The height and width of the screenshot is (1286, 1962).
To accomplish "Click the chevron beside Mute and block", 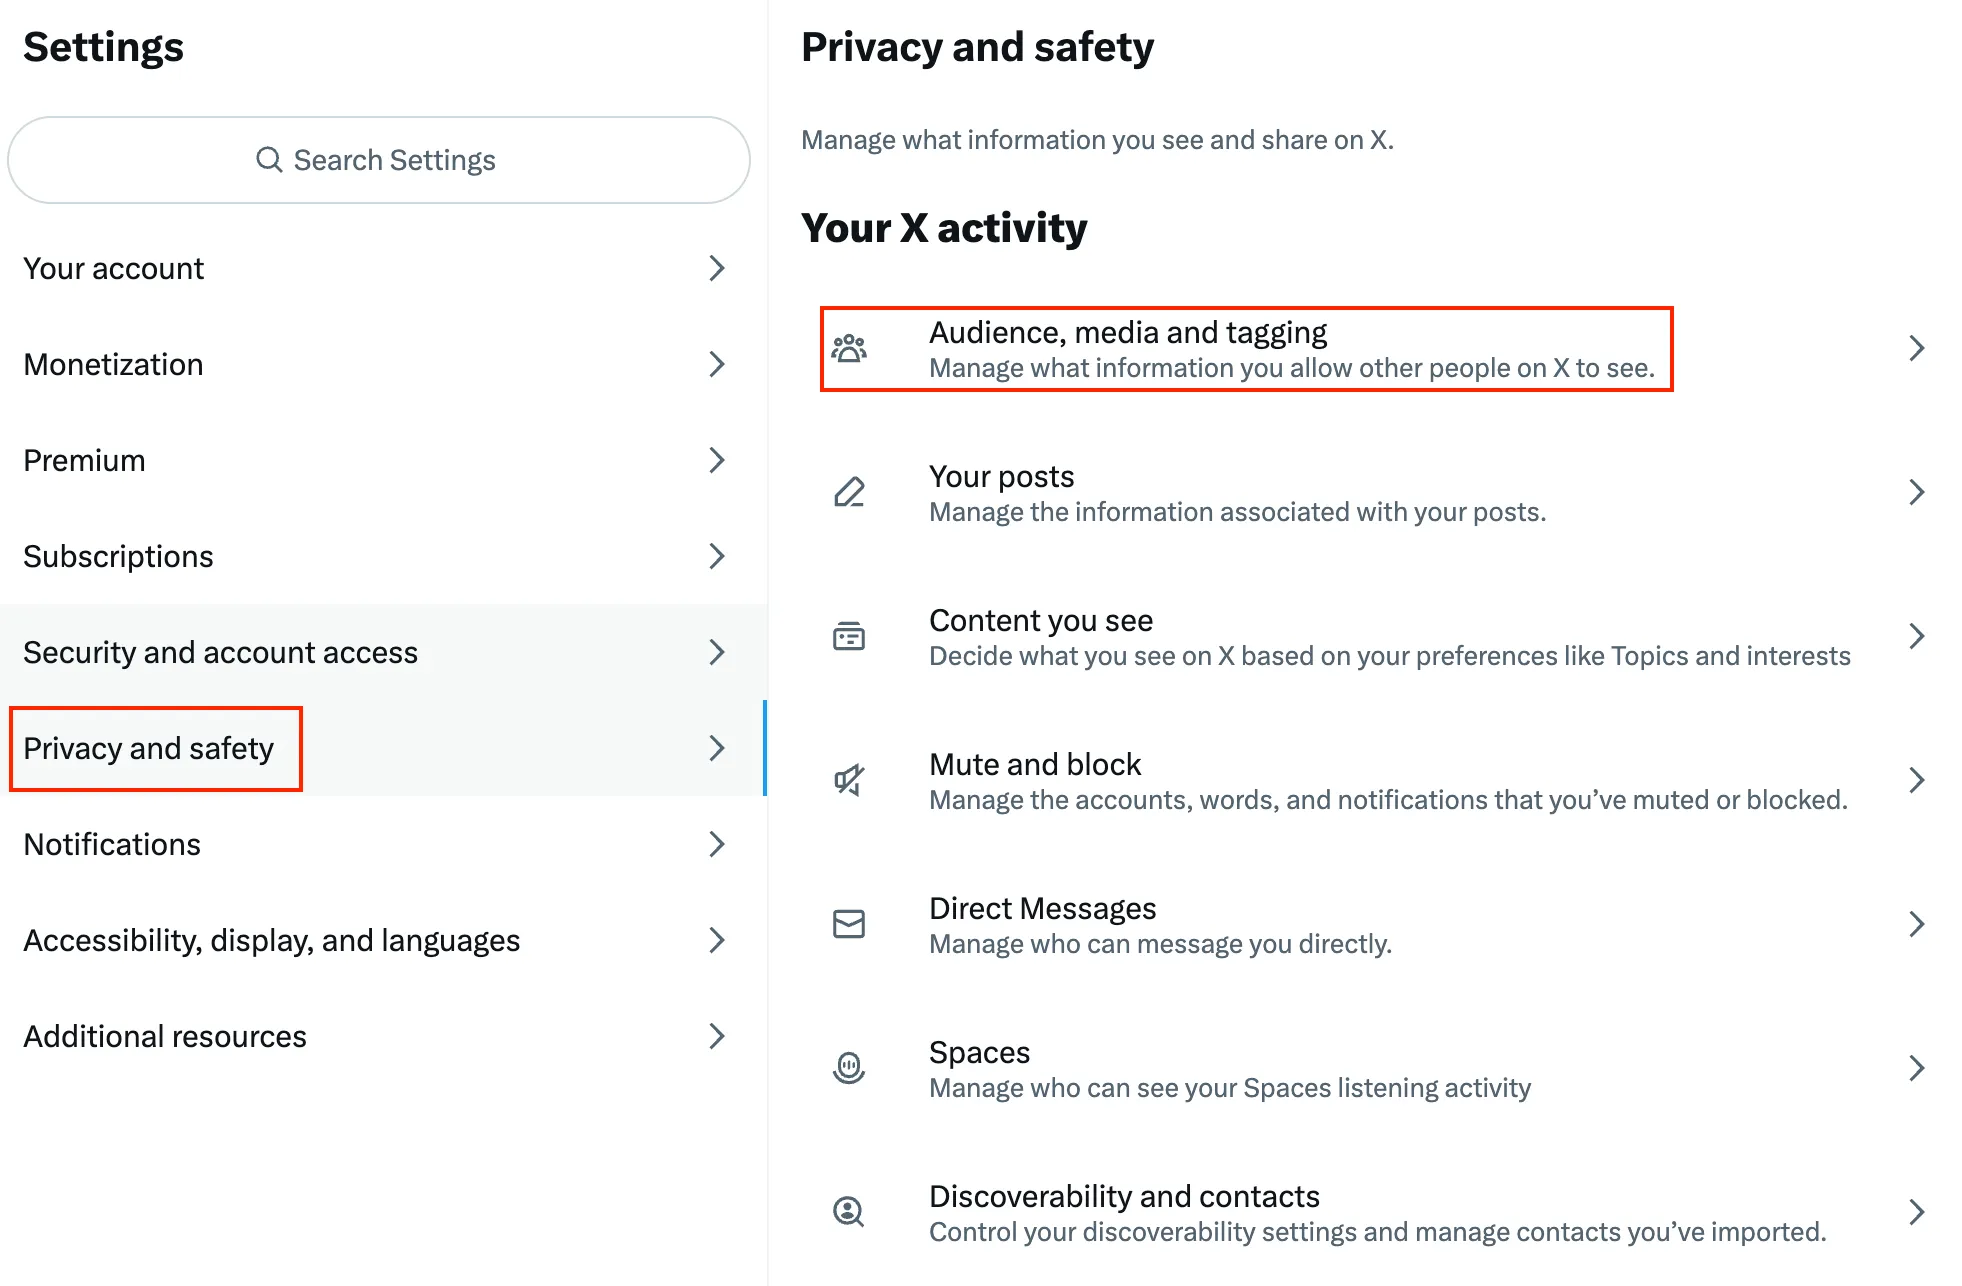I will pyautogui.click(x=1916, y=780).
